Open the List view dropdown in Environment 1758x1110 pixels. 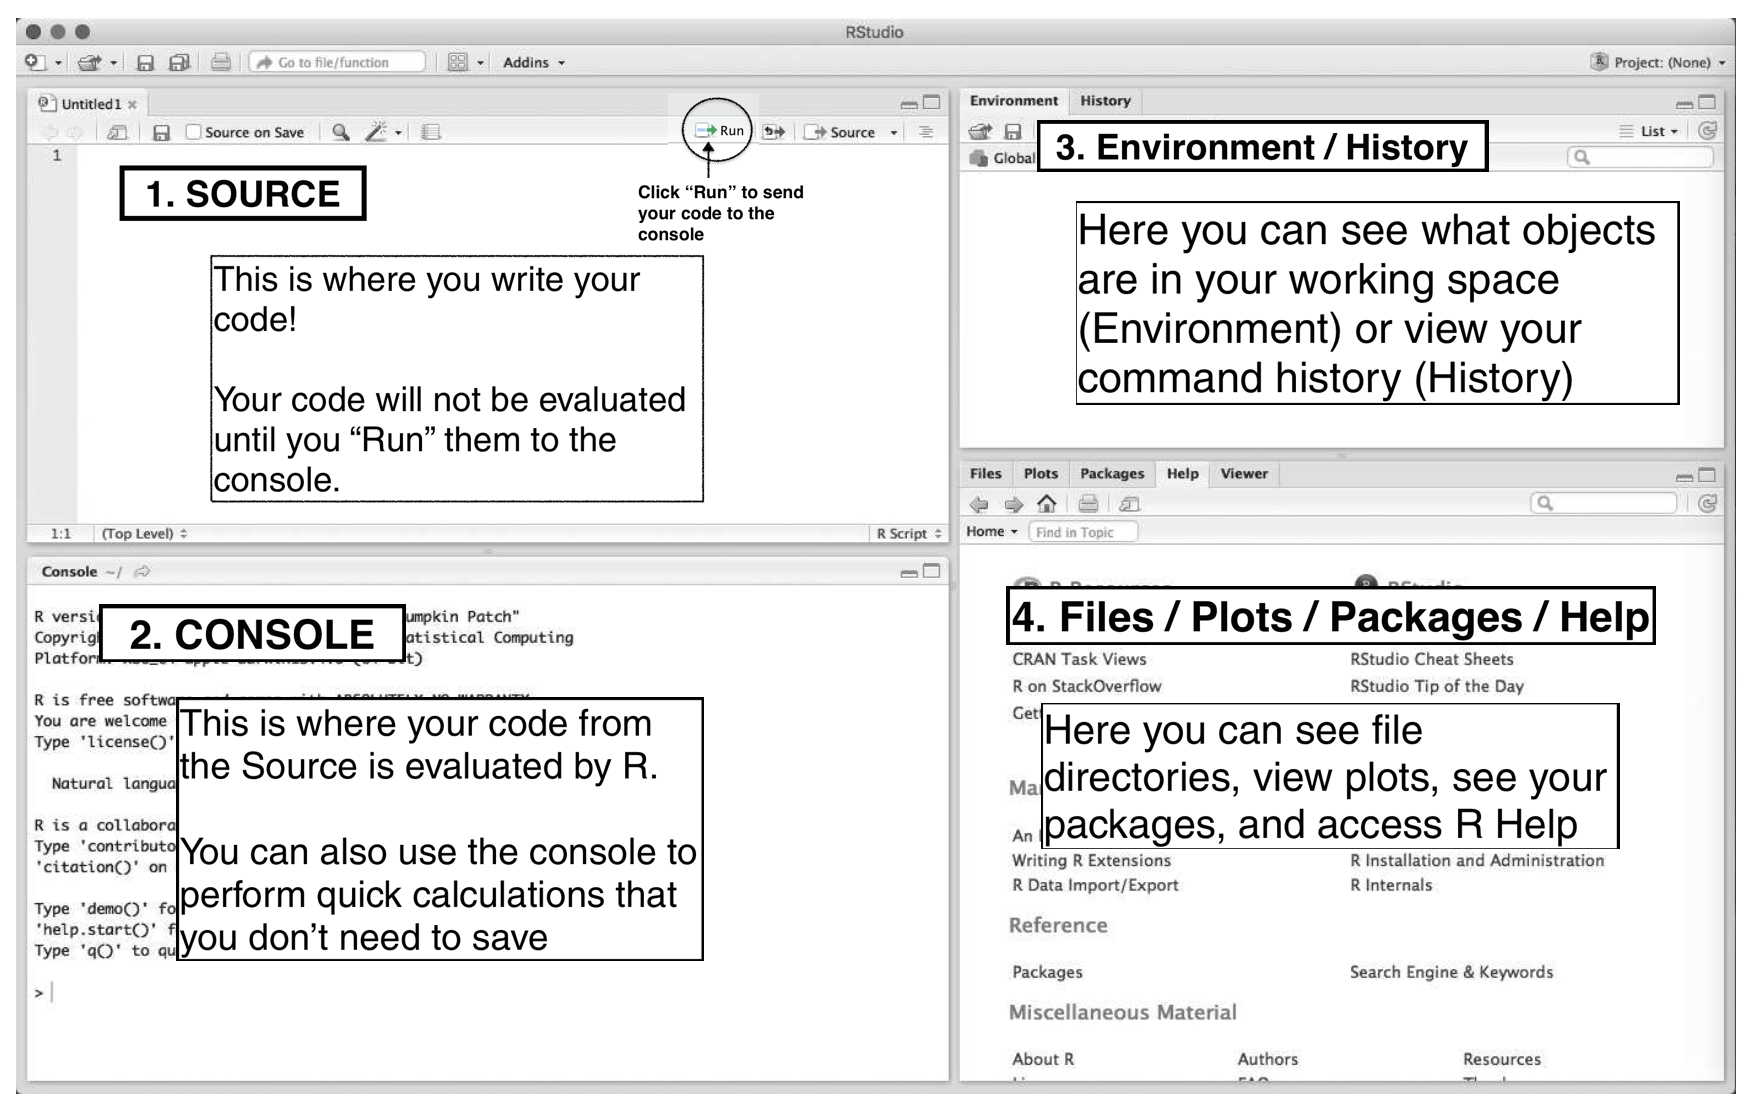click(x=1650, y=131)
